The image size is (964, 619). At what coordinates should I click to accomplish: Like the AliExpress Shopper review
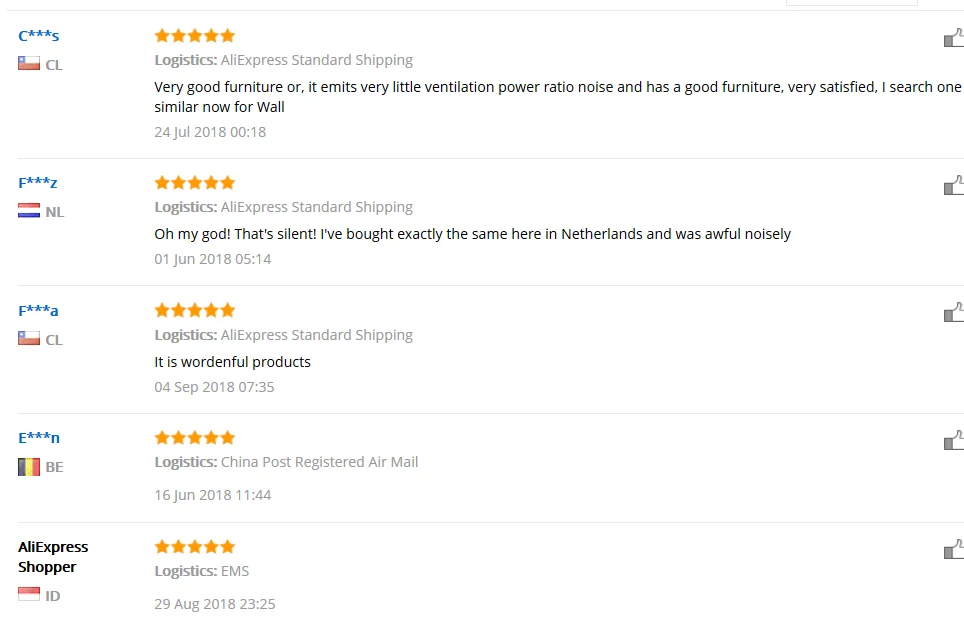(x=954, y=550)
